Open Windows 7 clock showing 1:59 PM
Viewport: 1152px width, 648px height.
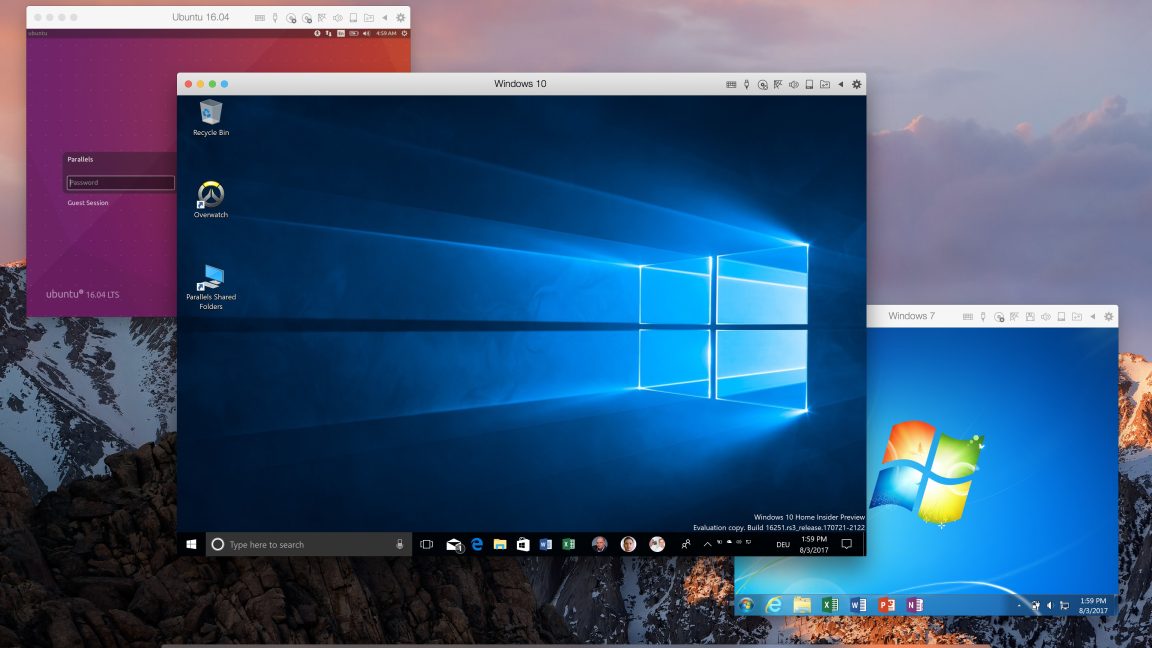[x=1093, y=605]
